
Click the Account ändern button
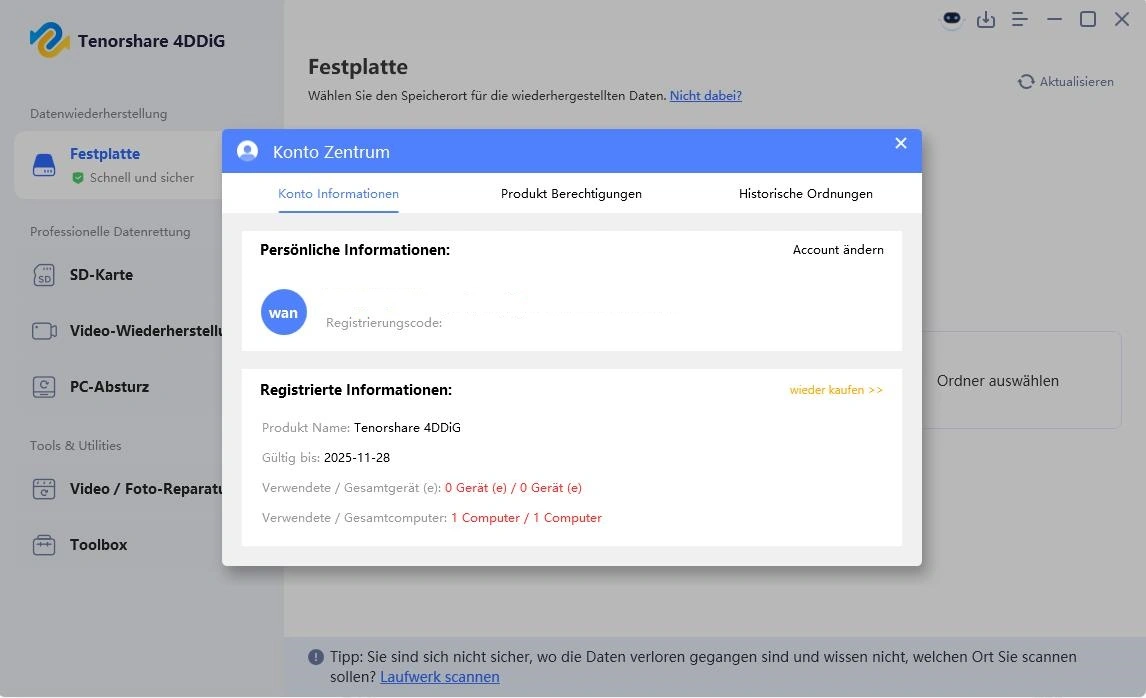click(838, 250)
